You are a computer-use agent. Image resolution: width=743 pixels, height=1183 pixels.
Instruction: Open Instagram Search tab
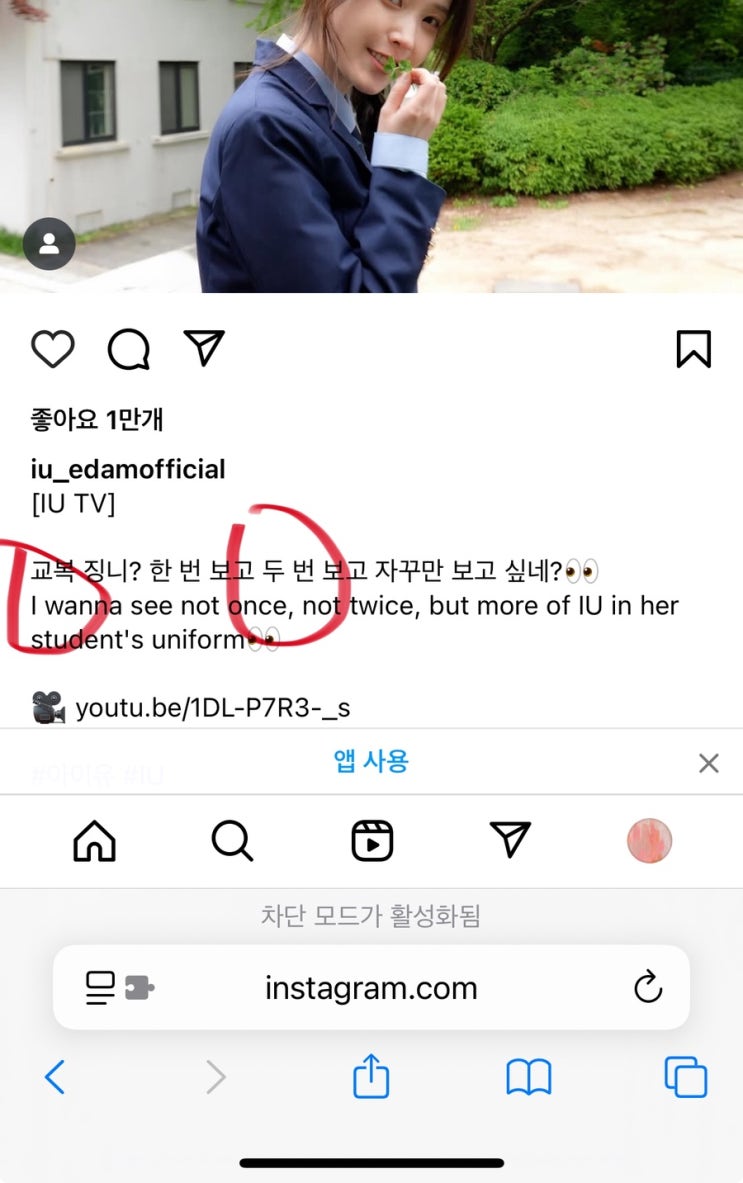point(232,840)
